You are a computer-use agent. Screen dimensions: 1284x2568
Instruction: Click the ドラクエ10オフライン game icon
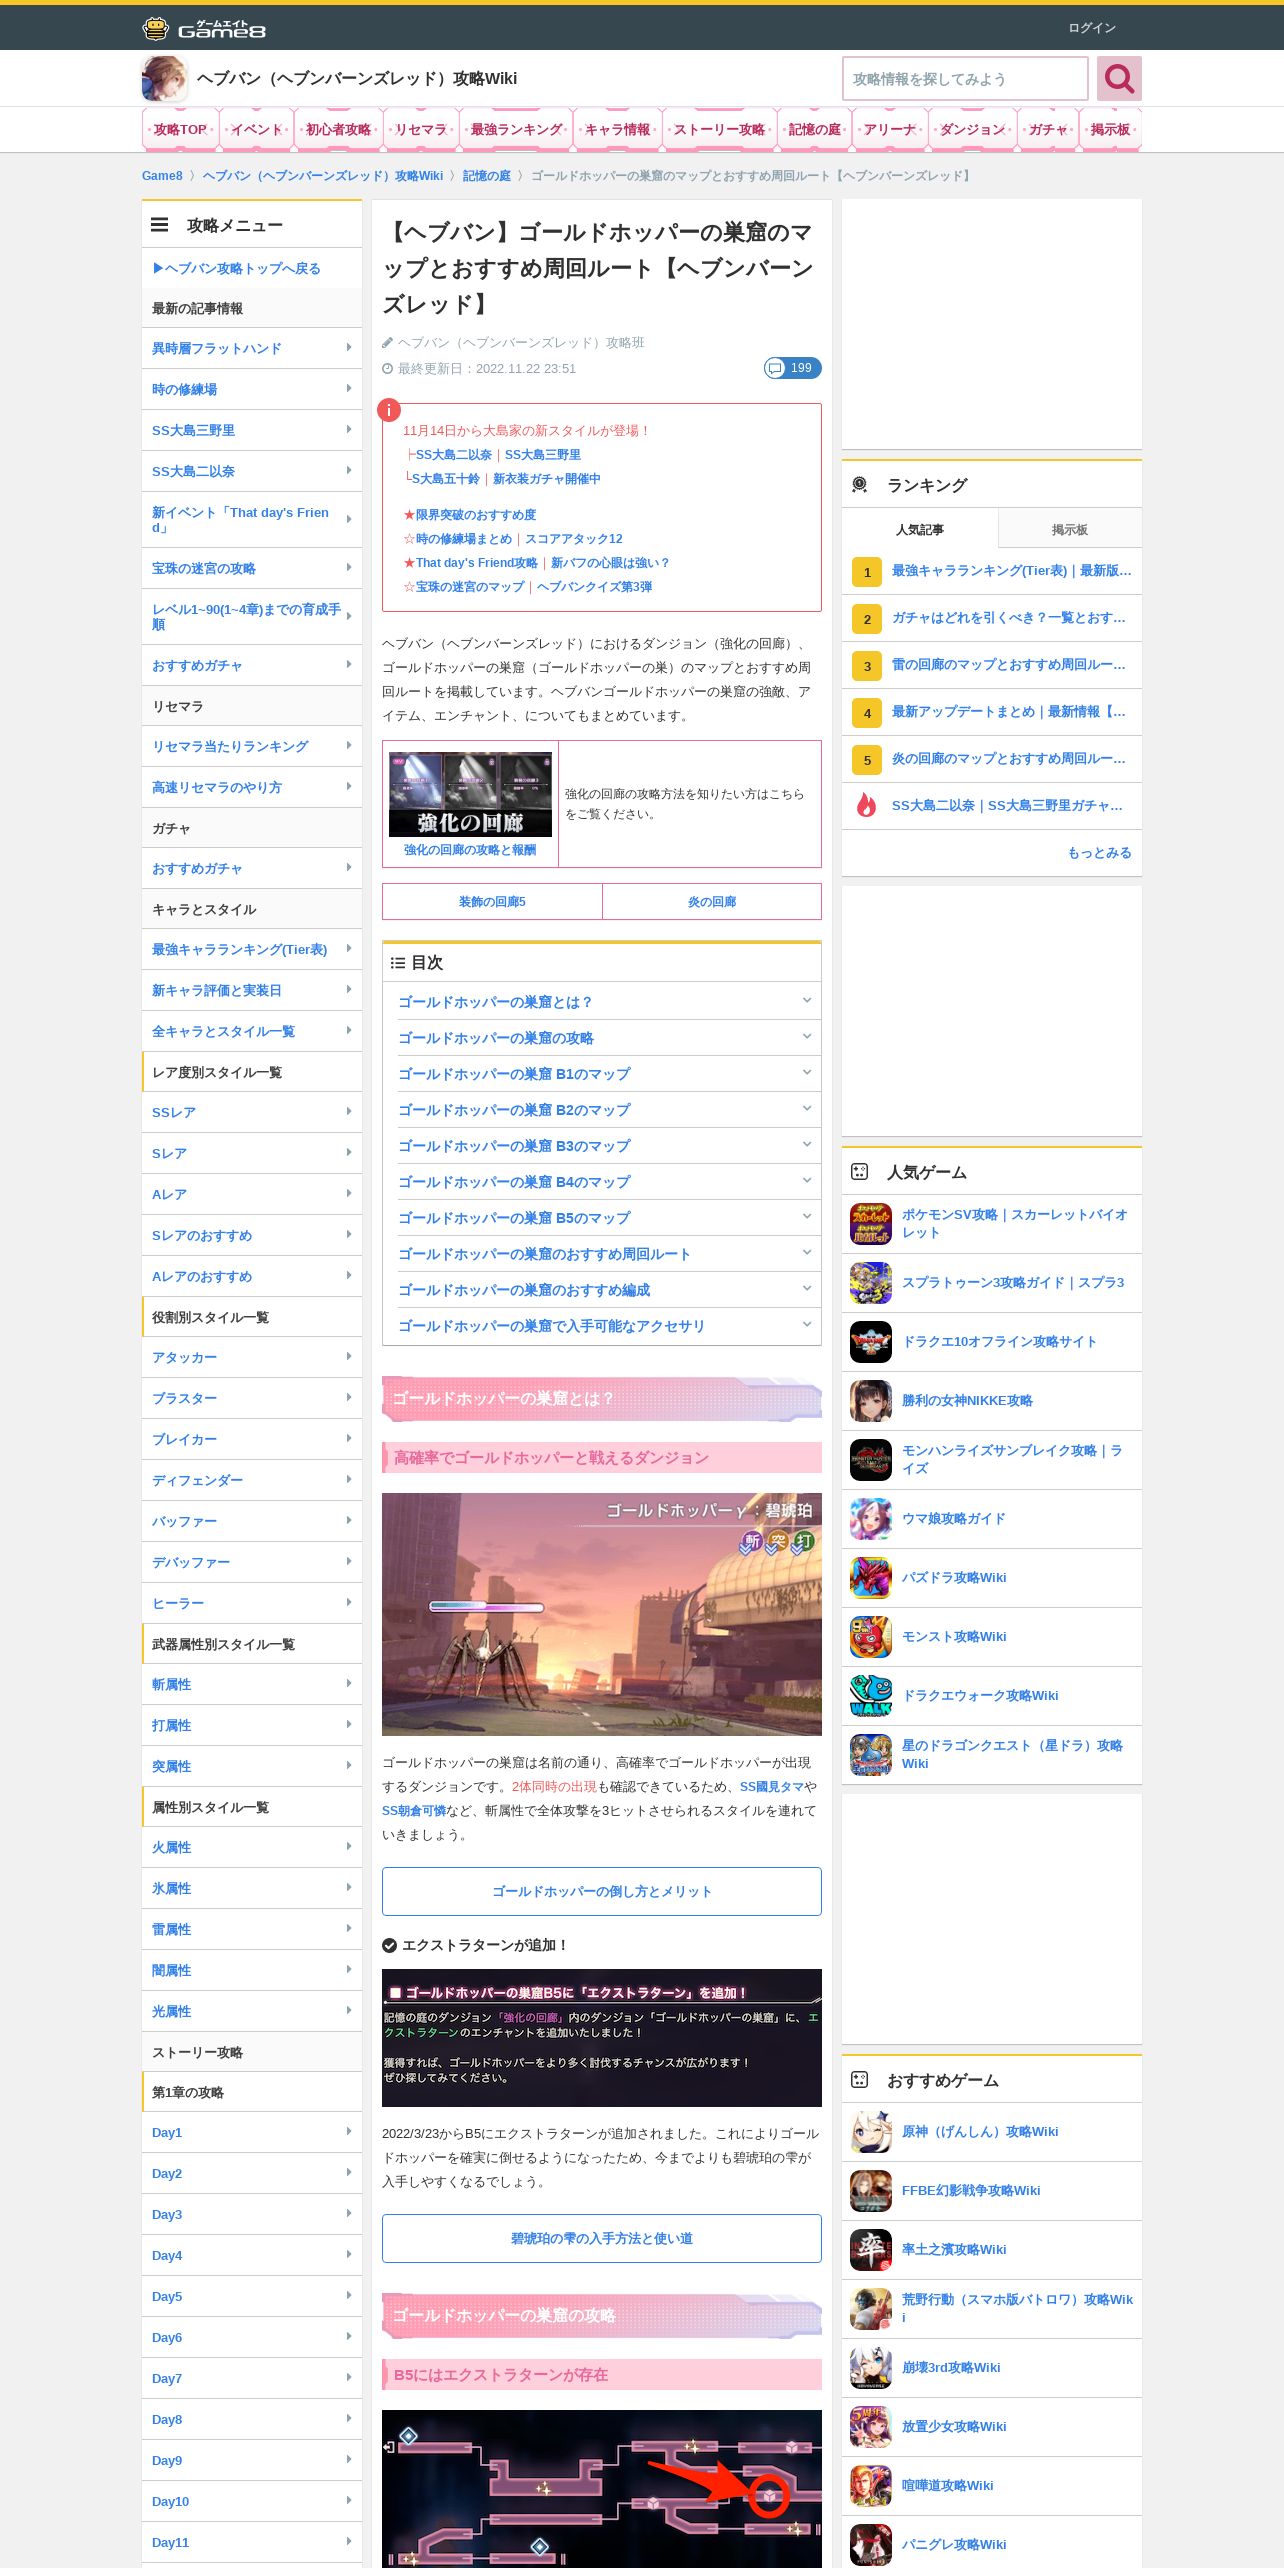pos(871,1342)
